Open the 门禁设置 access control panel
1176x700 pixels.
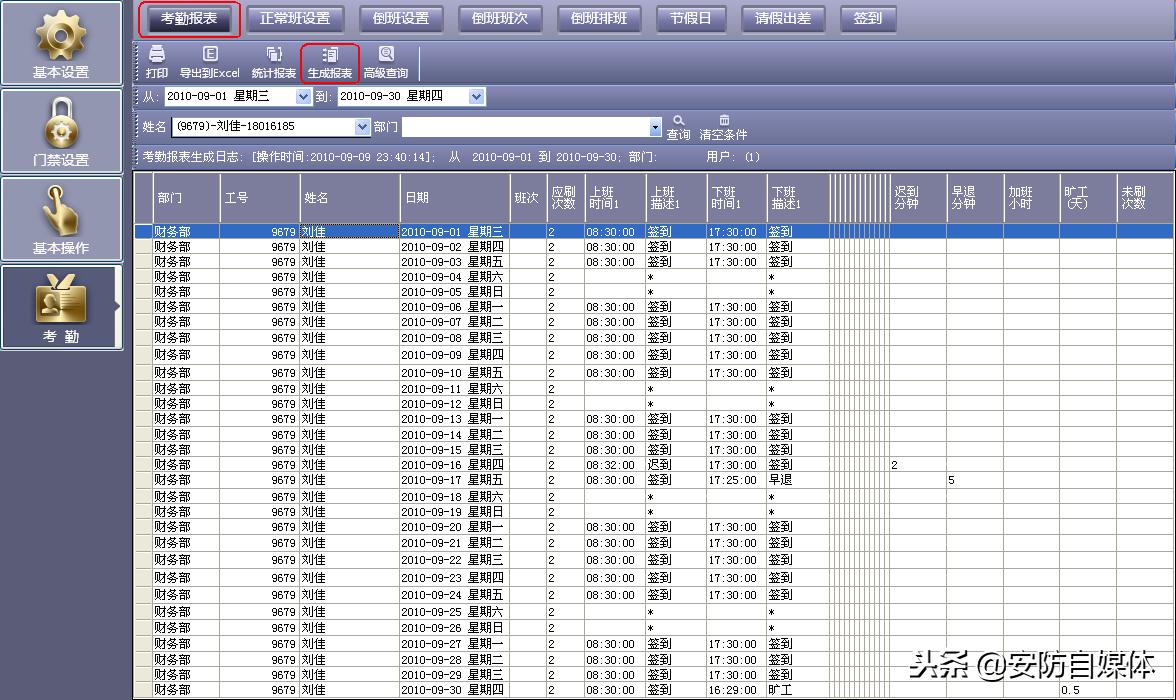point(62,130)
